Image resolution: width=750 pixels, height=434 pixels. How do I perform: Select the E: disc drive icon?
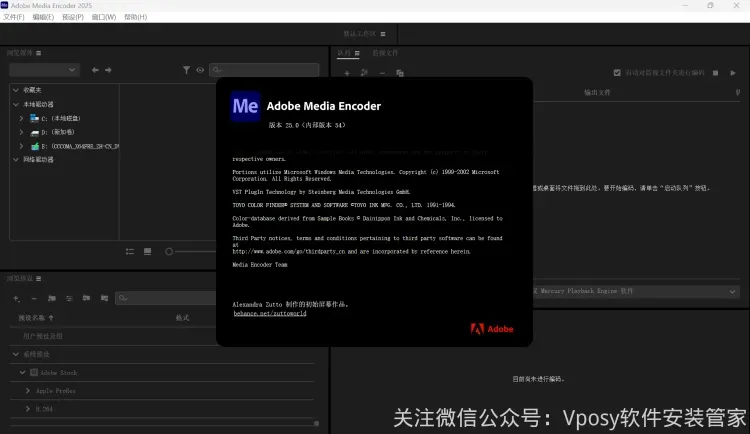(x=34, y=146)
